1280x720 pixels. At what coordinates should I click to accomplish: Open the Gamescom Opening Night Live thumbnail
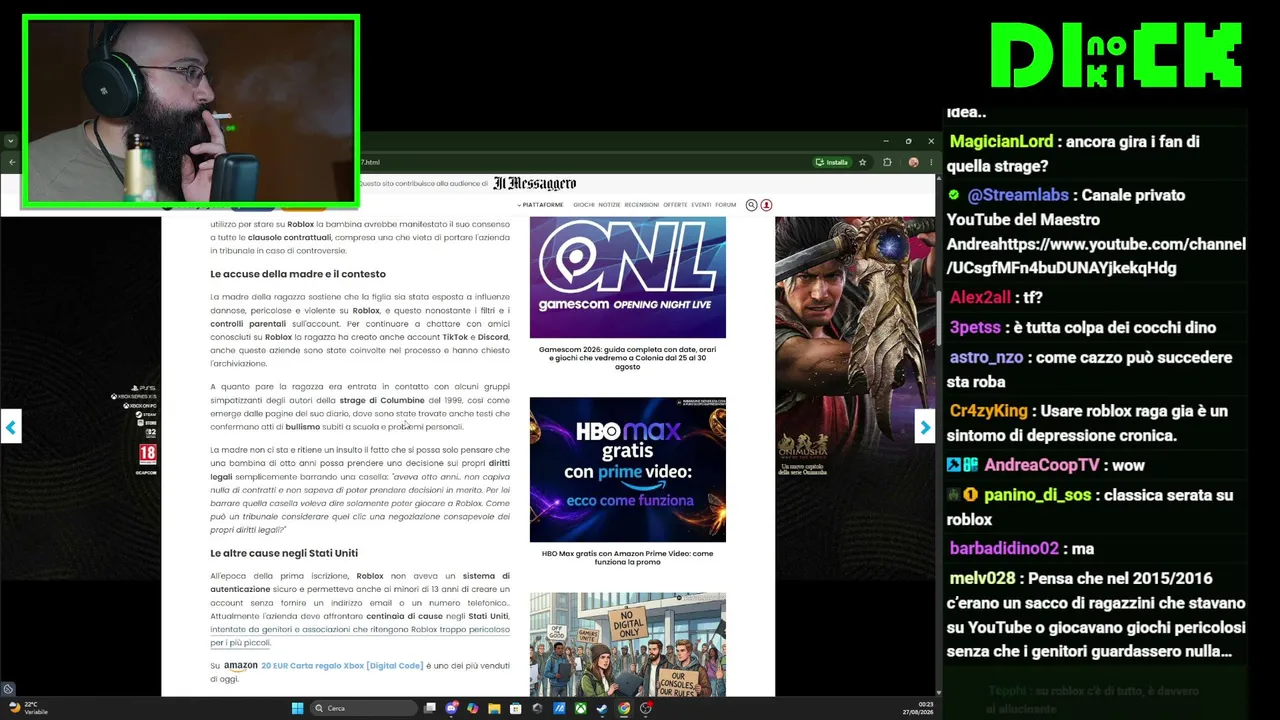pyautogui.click(x=628, y=278)
